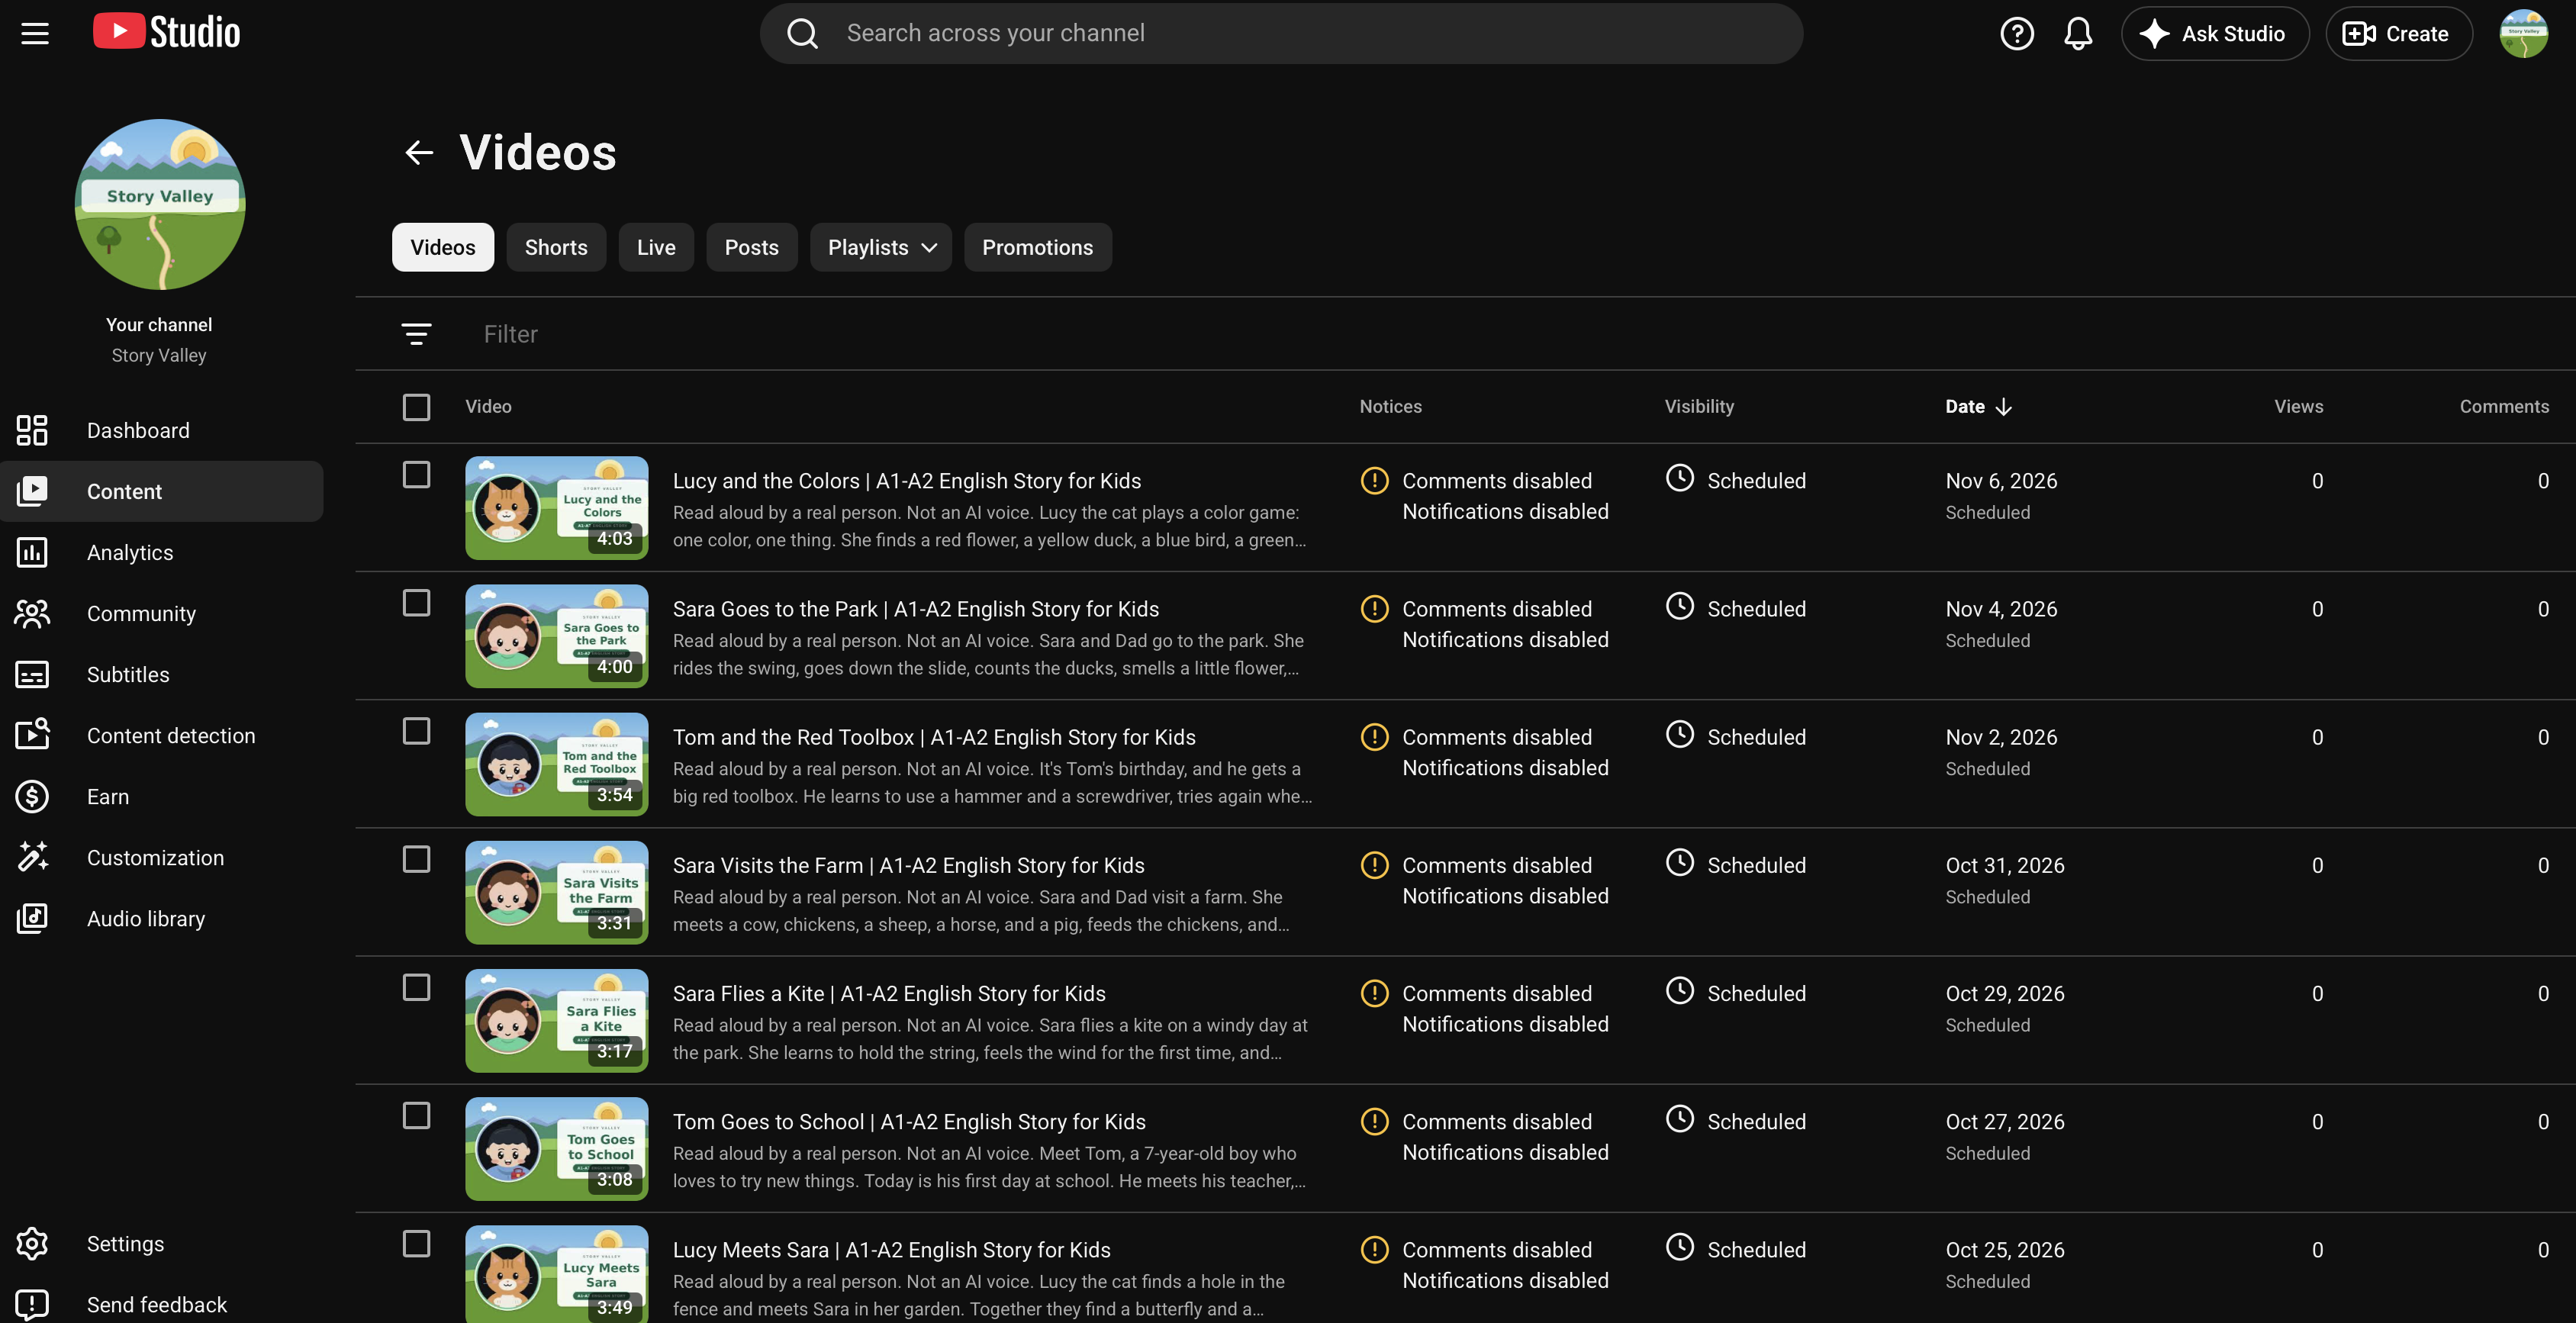Open Settings in the sidebar
2576x1323 pixels.
(x=162, y=1243)
